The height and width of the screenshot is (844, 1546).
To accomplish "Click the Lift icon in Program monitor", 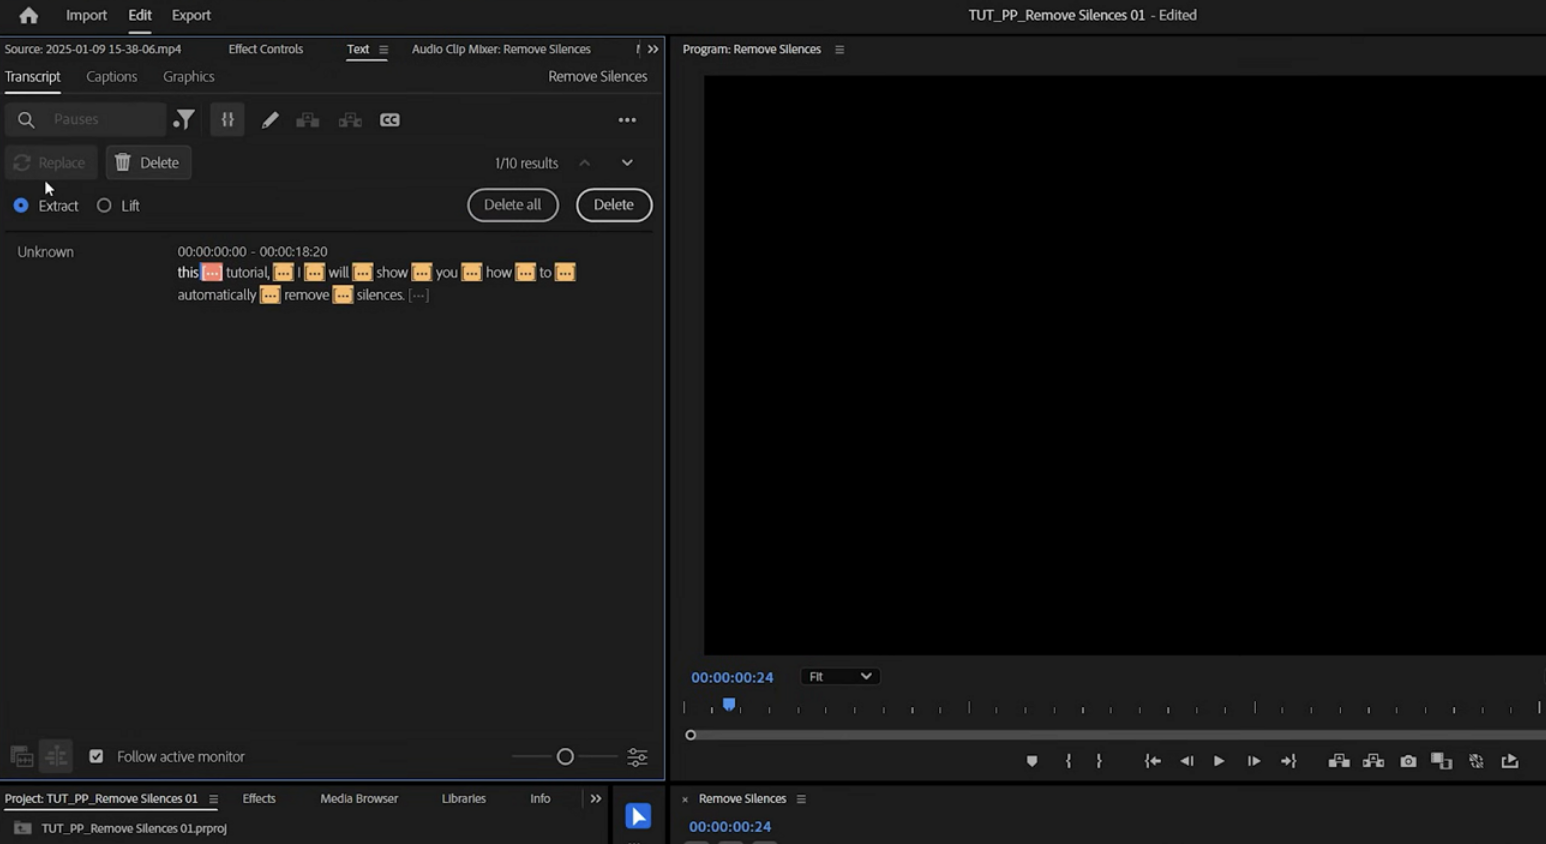I will pos(1339,761).
